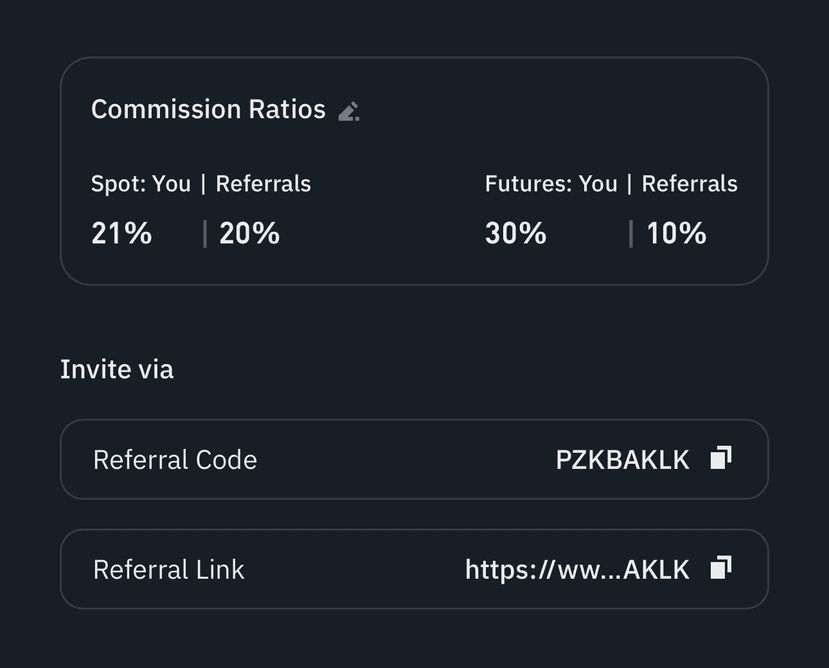The height and width of the screenshot is (668, 829).
Task: Click the "Invite via" heading
Action: click(x=117, y=369)
